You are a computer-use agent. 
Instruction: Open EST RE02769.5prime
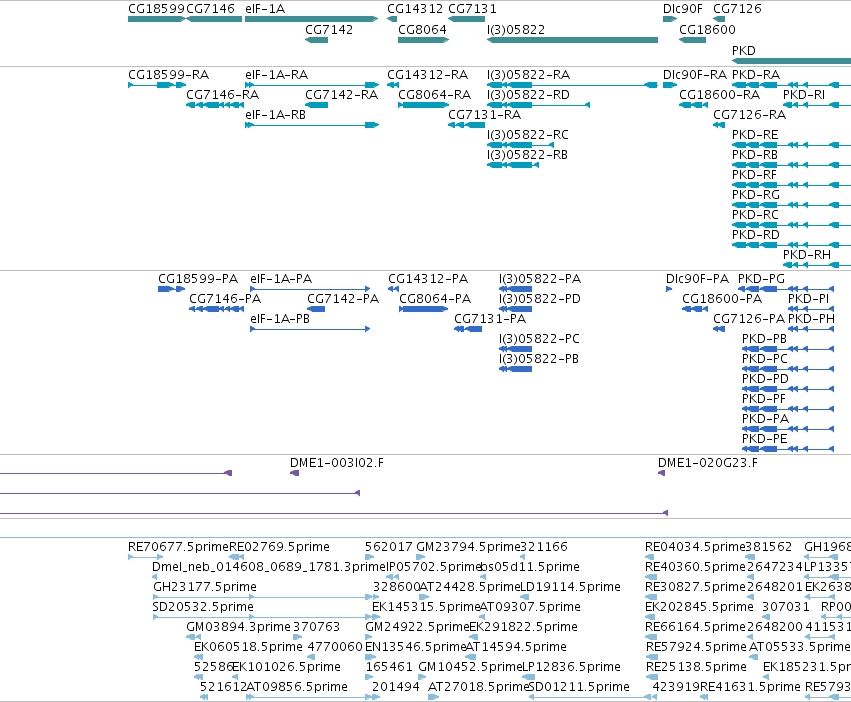tap(280, 547)
